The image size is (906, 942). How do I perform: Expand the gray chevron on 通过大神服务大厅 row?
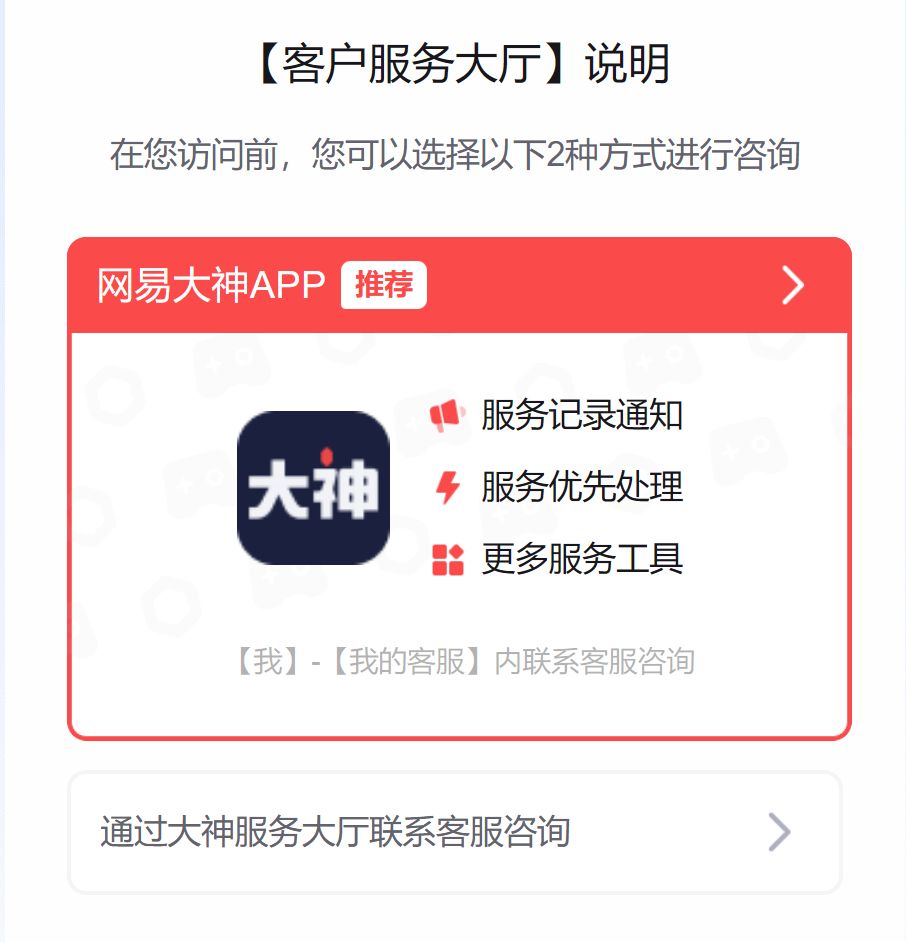[x=779, y=832]
